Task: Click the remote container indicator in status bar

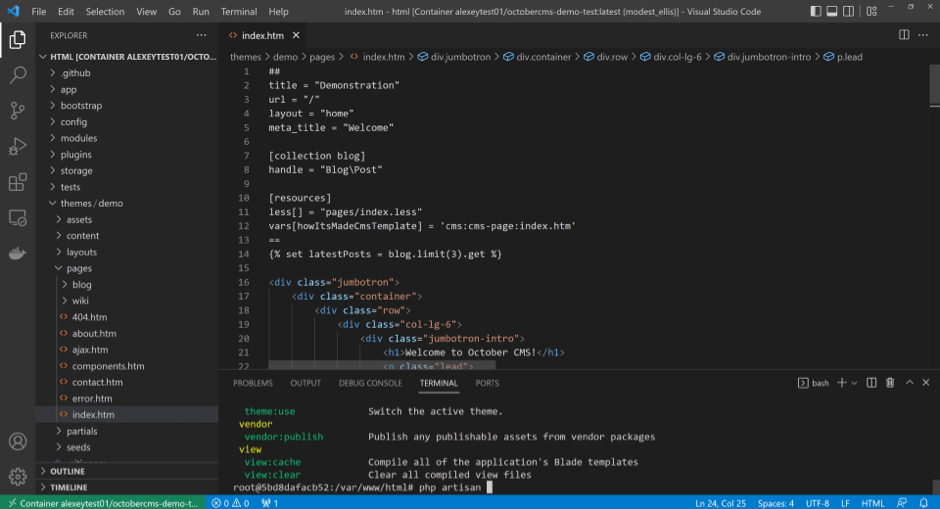Action: coord(103,503)
